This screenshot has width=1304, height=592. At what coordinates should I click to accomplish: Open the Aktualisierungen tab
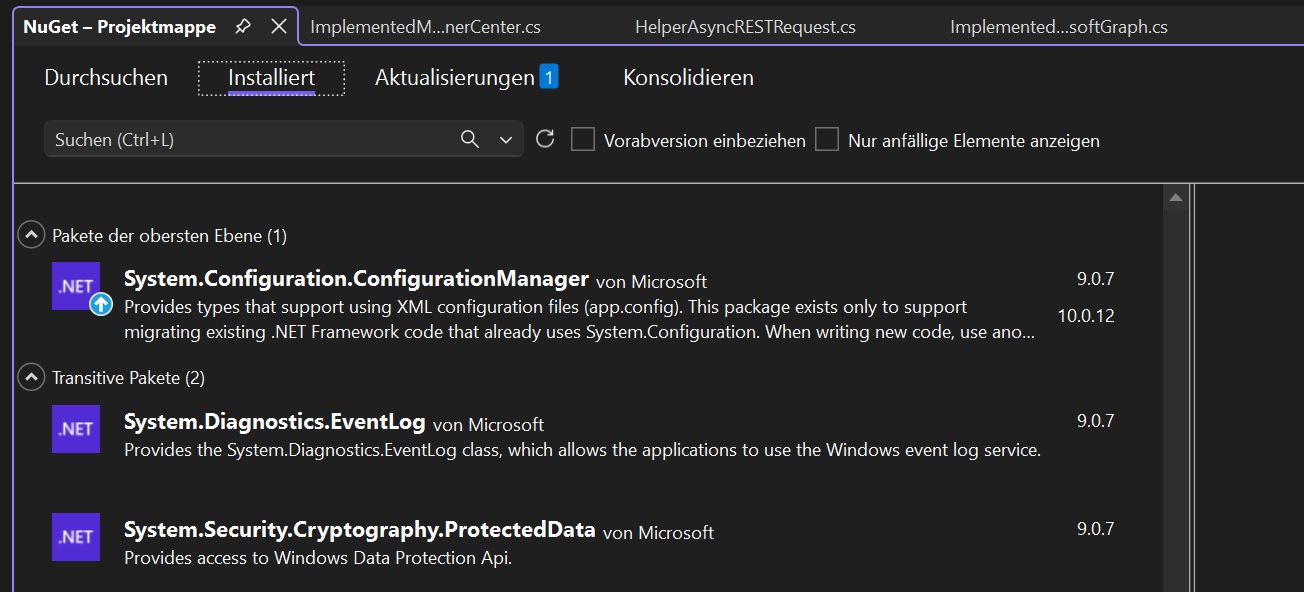tap(455, 77)
